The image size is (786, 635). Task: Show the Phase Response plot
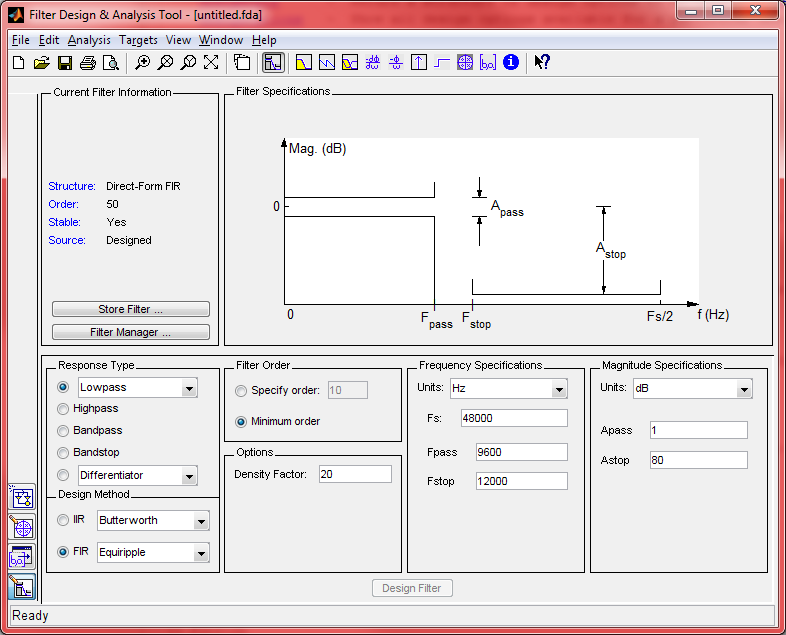(327, 63)
